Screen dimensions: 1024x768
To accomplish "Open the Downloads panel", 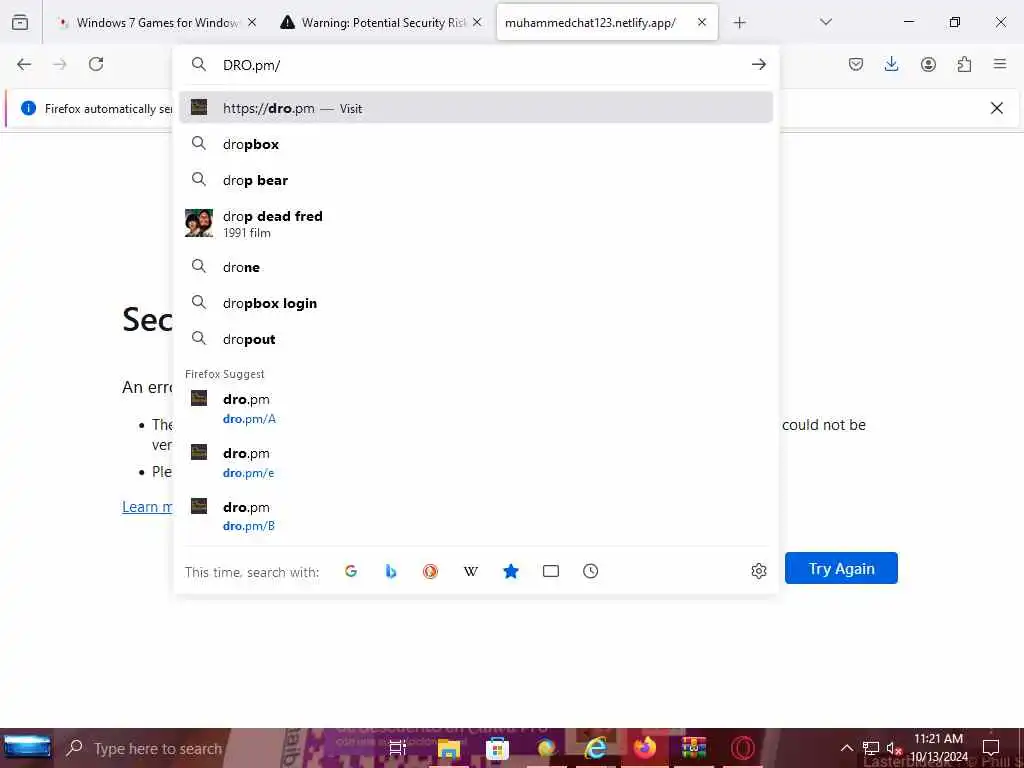I will (x=891, y=64).
